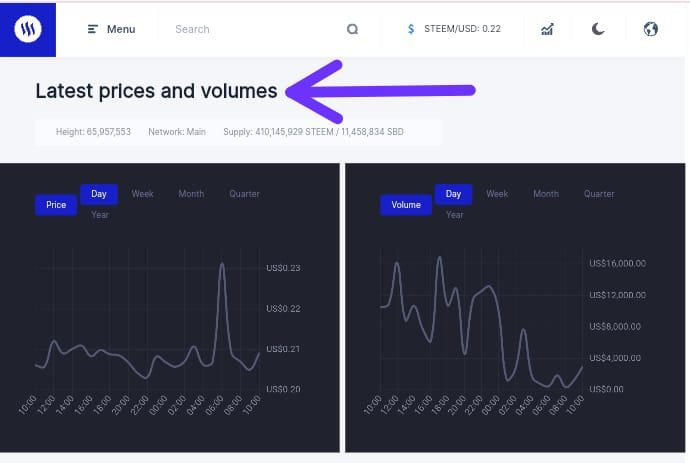The height and width of the screenshot is (463, 690).
Task: Click the US$12,000.00 volume axis label
Action: [617, 295]
